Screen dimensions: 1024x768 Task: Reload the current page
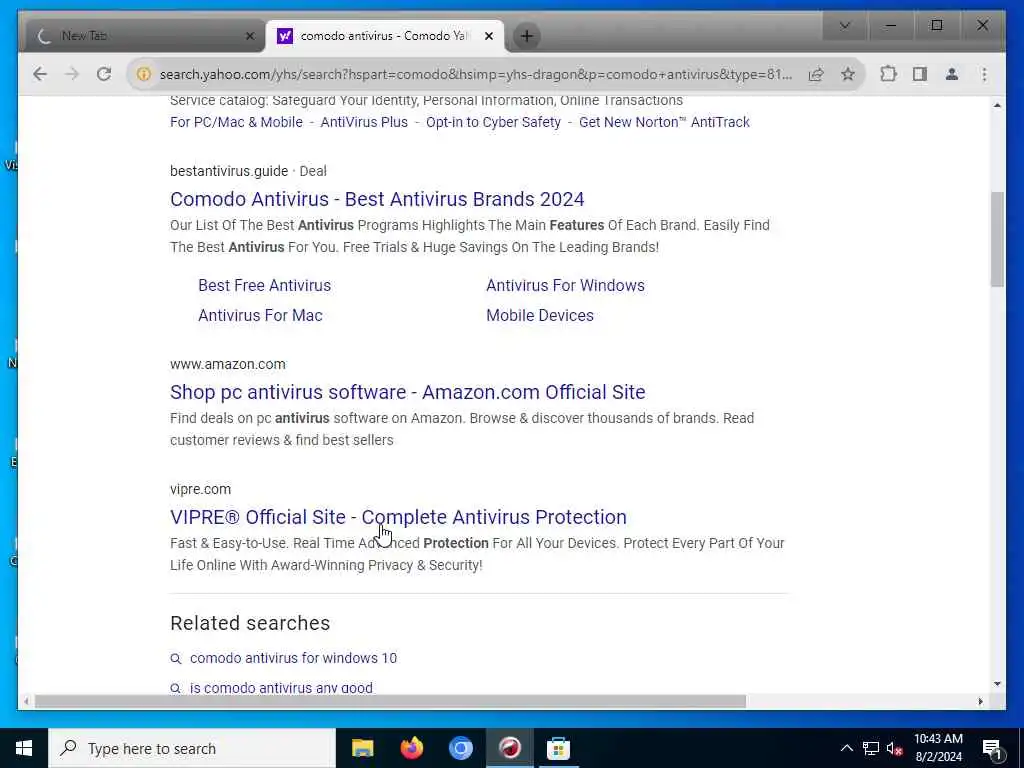pos(104,74)
